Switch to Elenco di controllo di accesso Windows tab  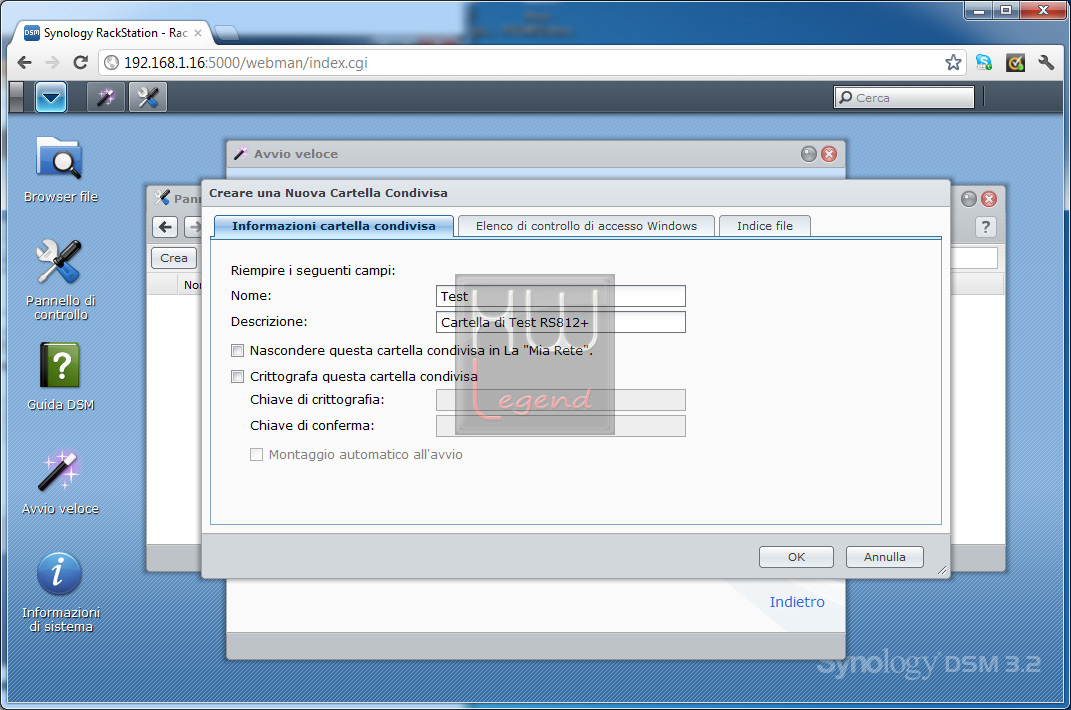pyautogui.click(x=586, y=226)
